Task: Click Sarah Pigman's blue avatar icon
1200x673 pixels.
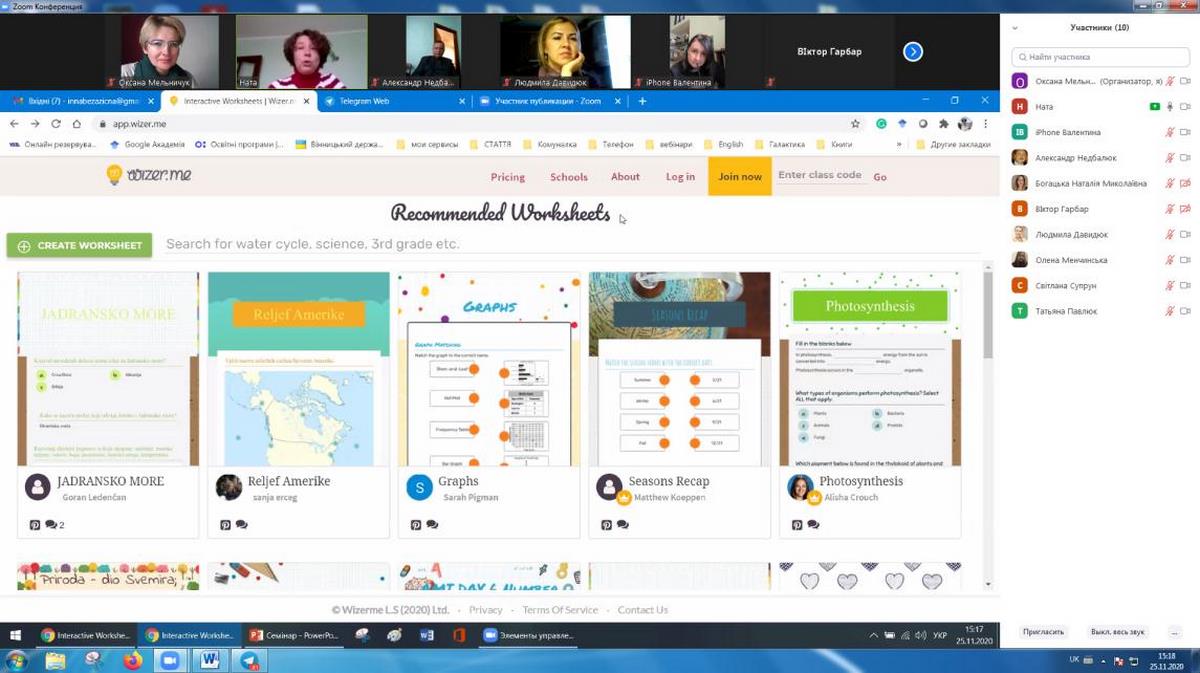Action: [419, 487]
